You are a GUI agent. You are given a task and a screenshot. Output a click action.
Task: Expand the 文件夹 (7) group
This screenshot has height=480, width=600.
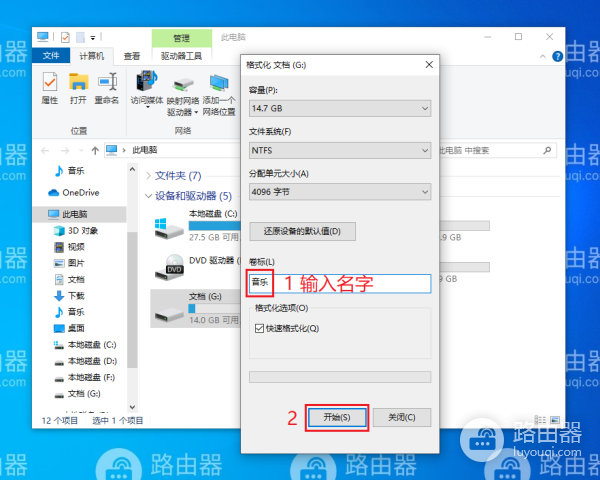coord(148,176)
